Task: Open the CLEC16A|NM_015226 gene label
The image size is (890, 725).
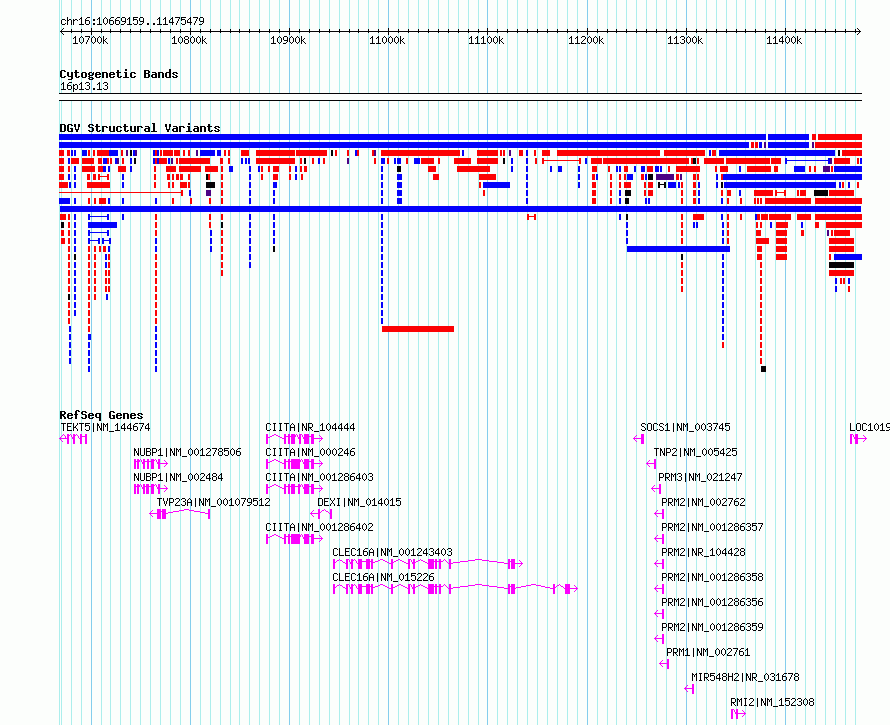Action: [383, 577]
